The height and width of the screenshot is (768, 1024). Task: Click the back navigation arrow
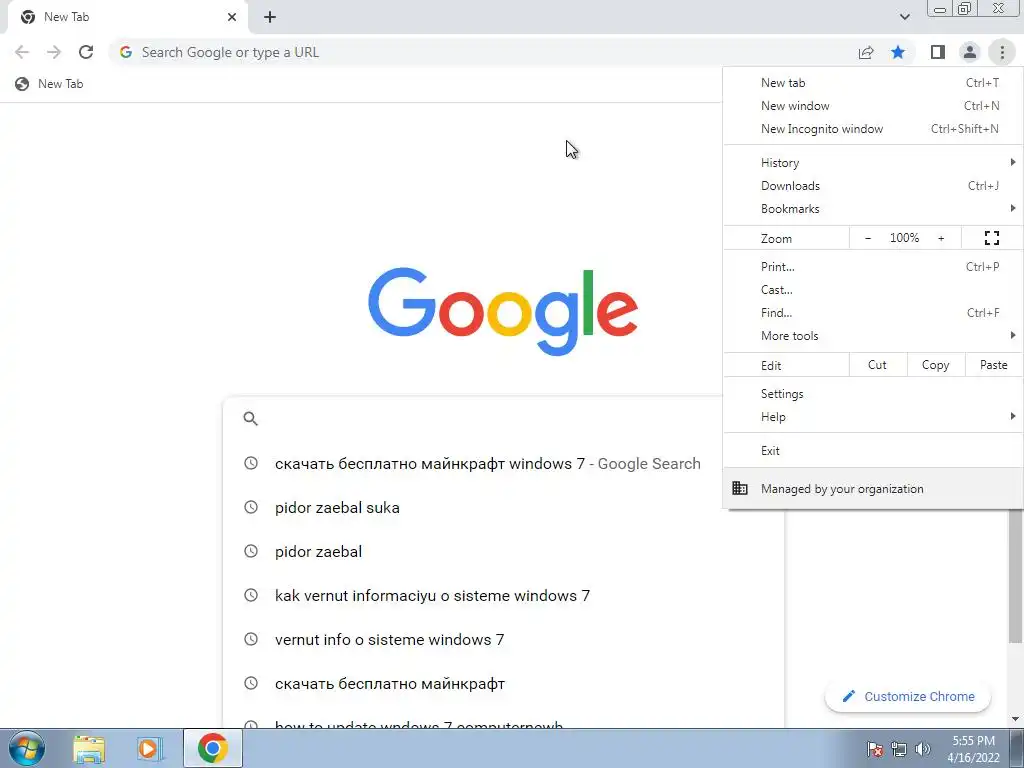point(22,52)
